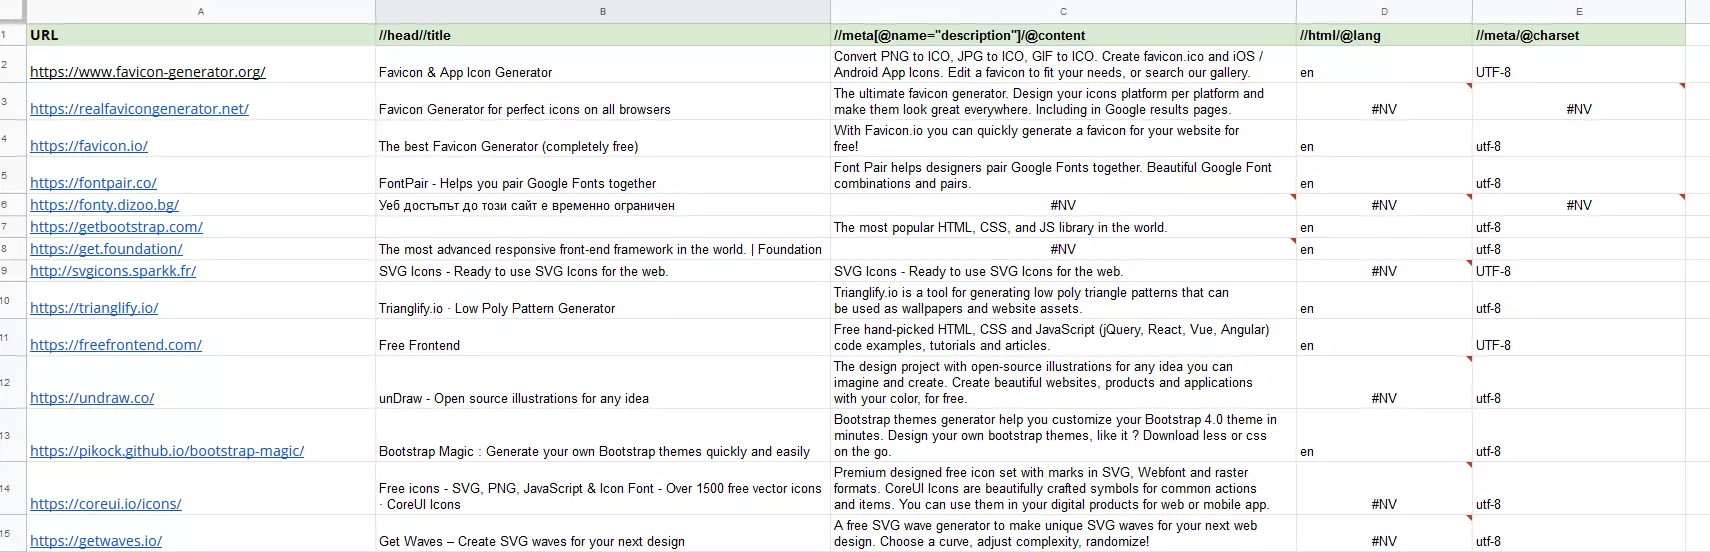
Task: Select the //html/@lang header cell
Action: [1384, 35]
